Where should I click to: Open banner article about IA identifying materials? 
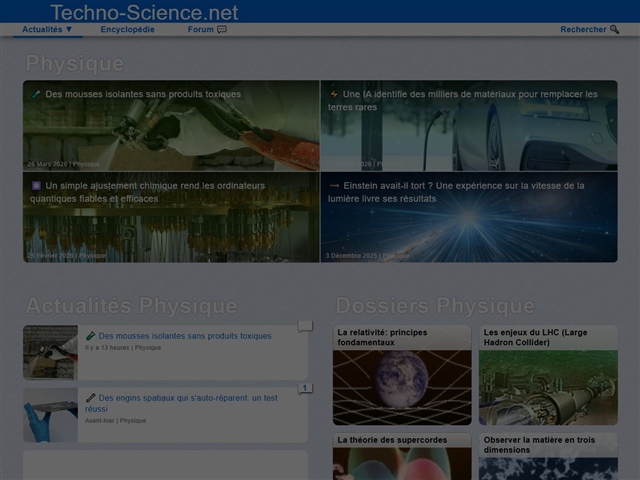pyautogui.click(x=469, y=125)
